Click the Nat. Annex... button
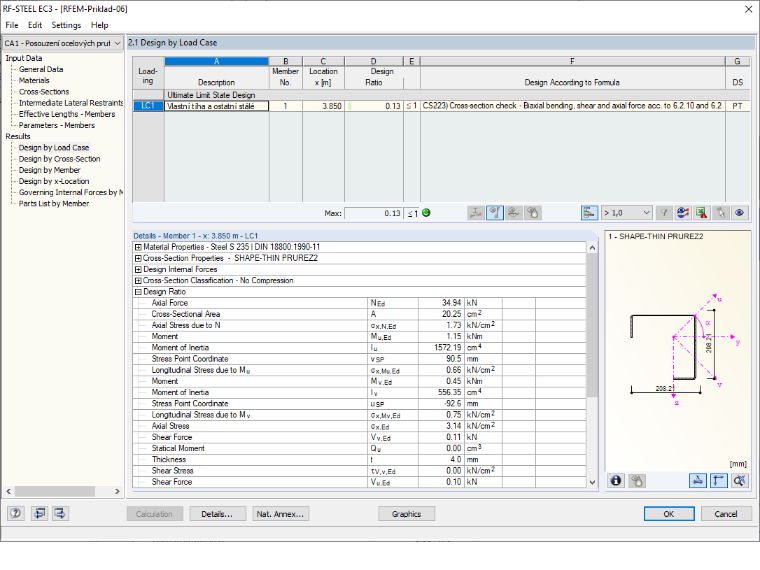The width and height of the screenshot is (760, 570). pos(280,514)
